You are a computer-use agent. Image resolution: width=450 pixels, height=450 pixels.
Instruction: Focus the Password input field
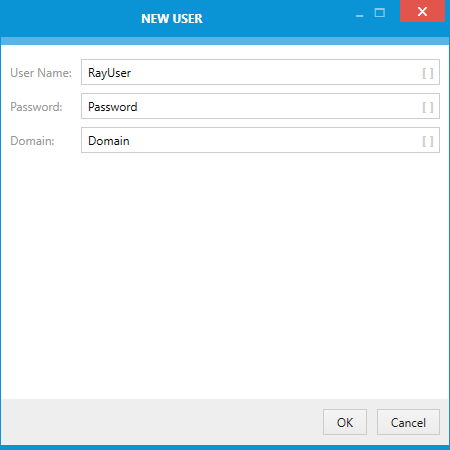click(x=260, y=106)
